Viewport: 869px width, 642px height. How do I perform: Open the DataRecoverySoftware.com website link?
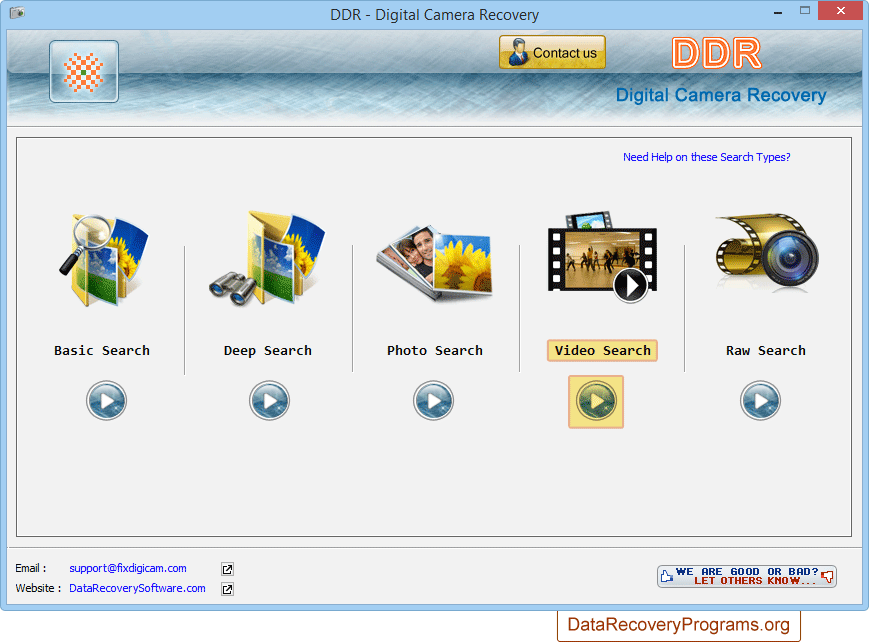coord(137,588)
